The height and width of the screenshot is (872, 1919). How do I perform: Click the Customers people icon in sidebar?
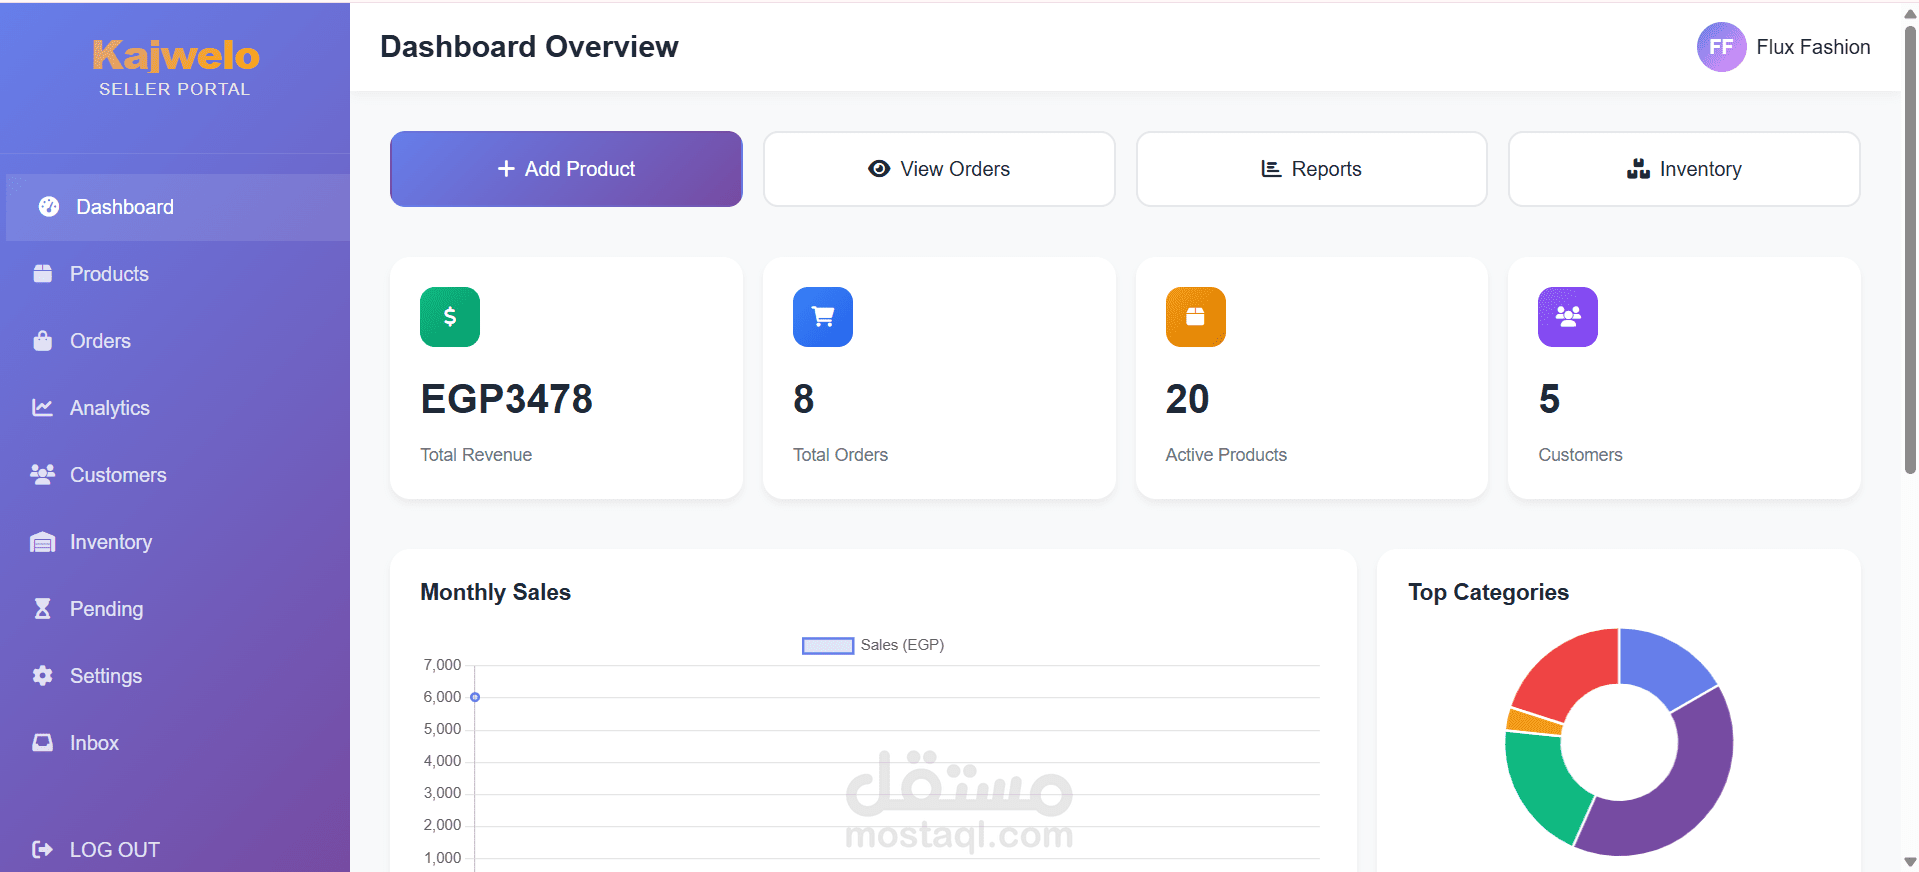(42, 475)
